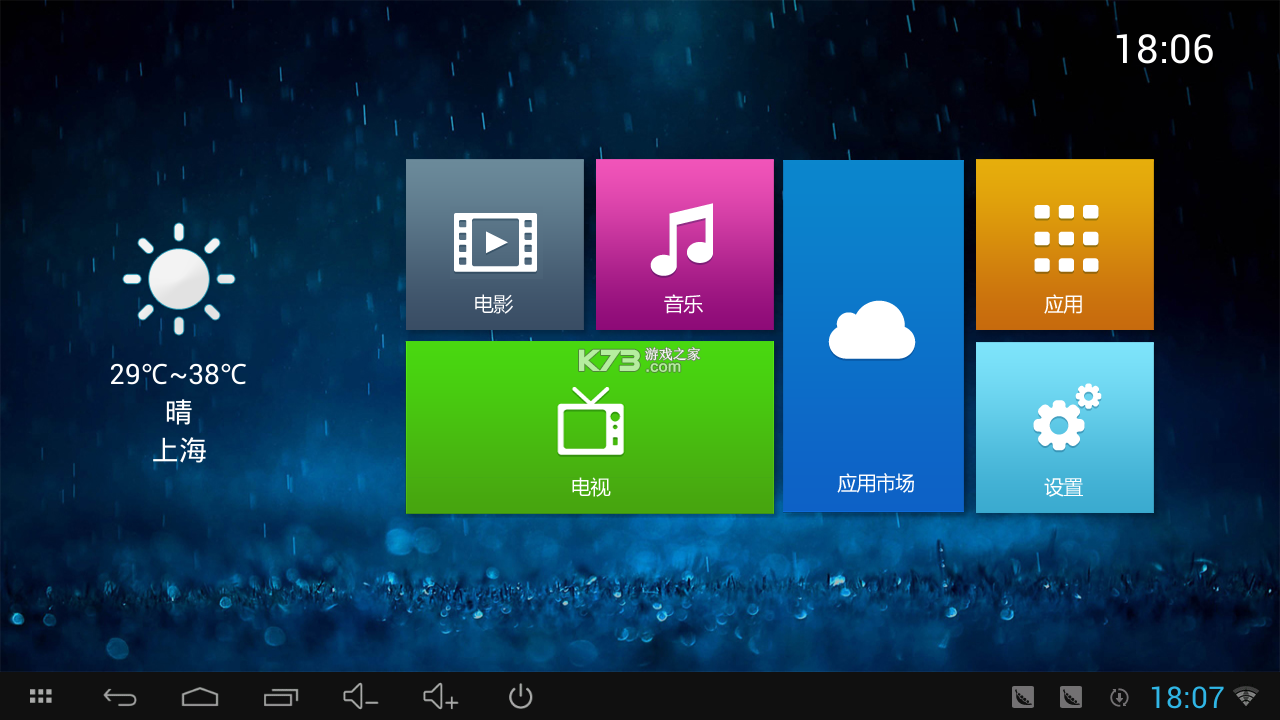Launch the 音乐 music tile
This screenshot has height=720, width=1280.
pyautogui.click(x=685, y=244)
